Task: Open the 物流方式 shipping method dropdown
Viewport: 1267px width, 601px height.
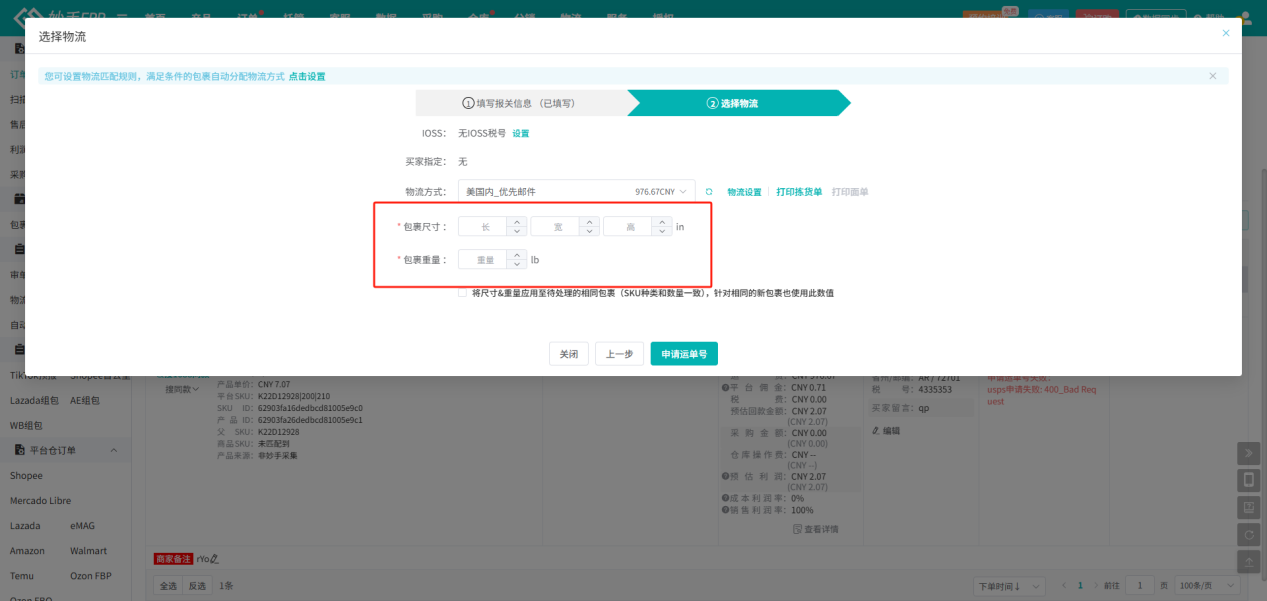Action: pyautogui.click(x=576, y=192)
